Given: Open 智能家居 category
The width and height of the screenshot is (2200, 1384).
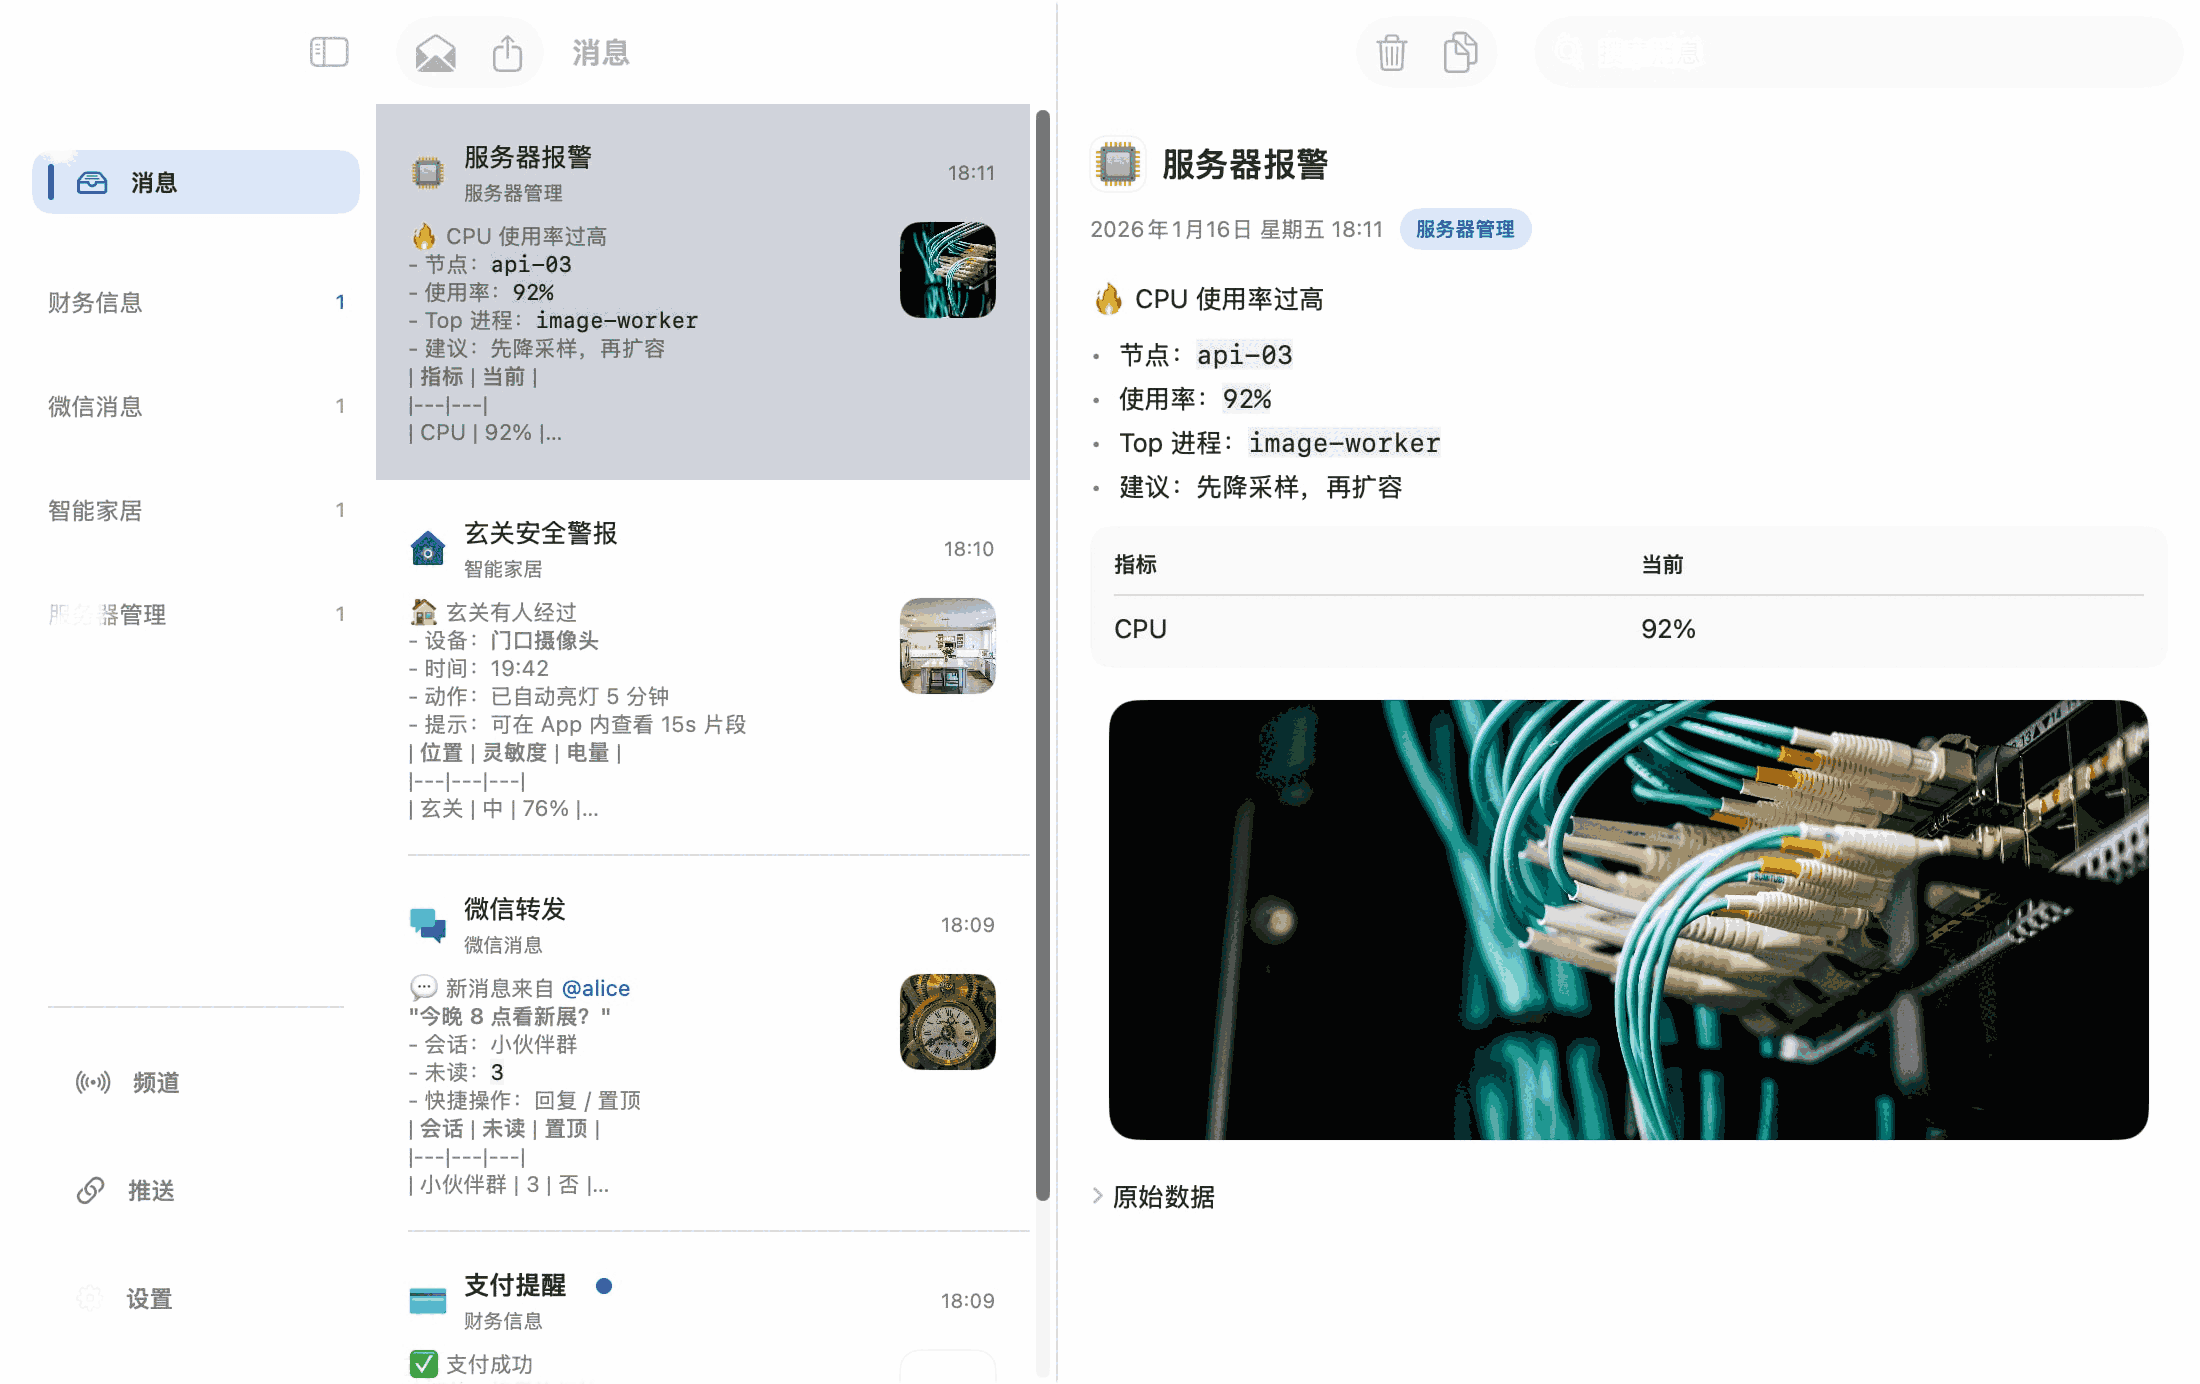Looking at the screenshot, I should tap(95, 510).
